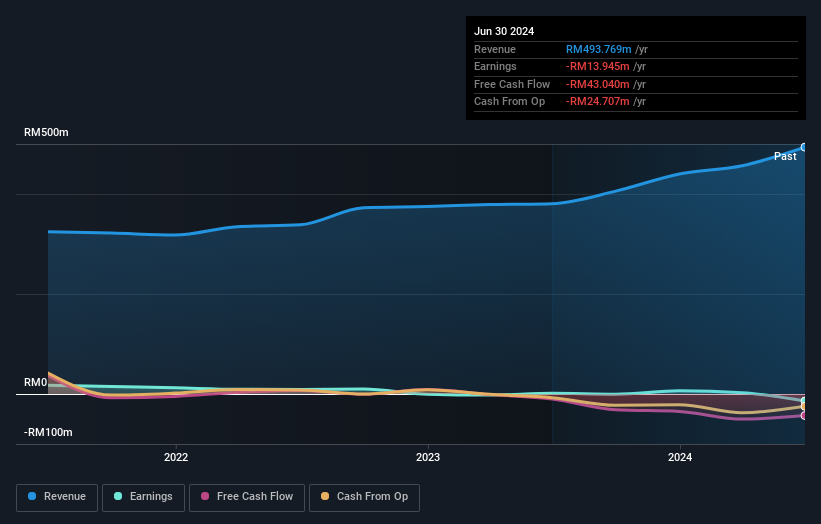Click the Revenue label in the tooltip
Screen dimensions: 821x524
[x=495, y=49]
